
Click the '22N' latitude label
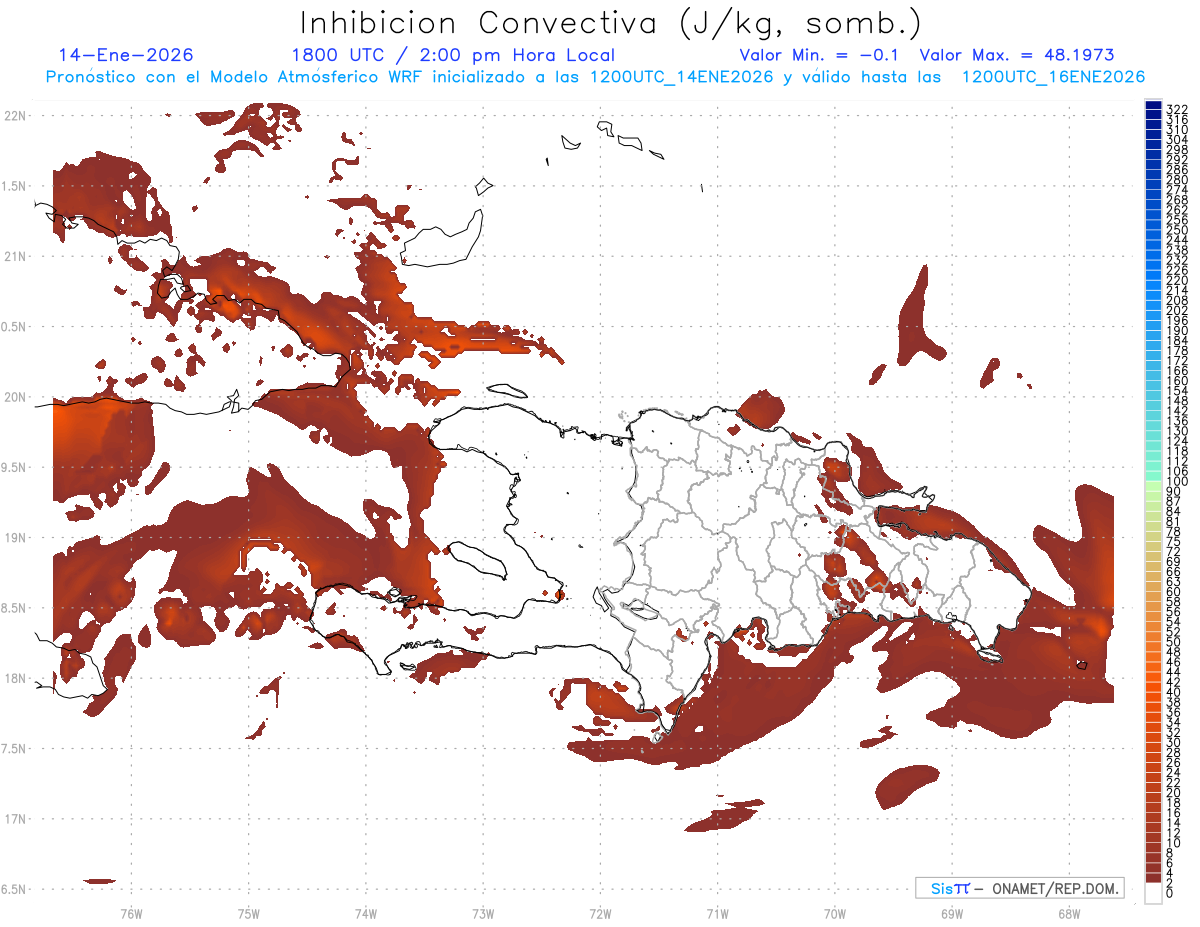(x=15, y=116)
